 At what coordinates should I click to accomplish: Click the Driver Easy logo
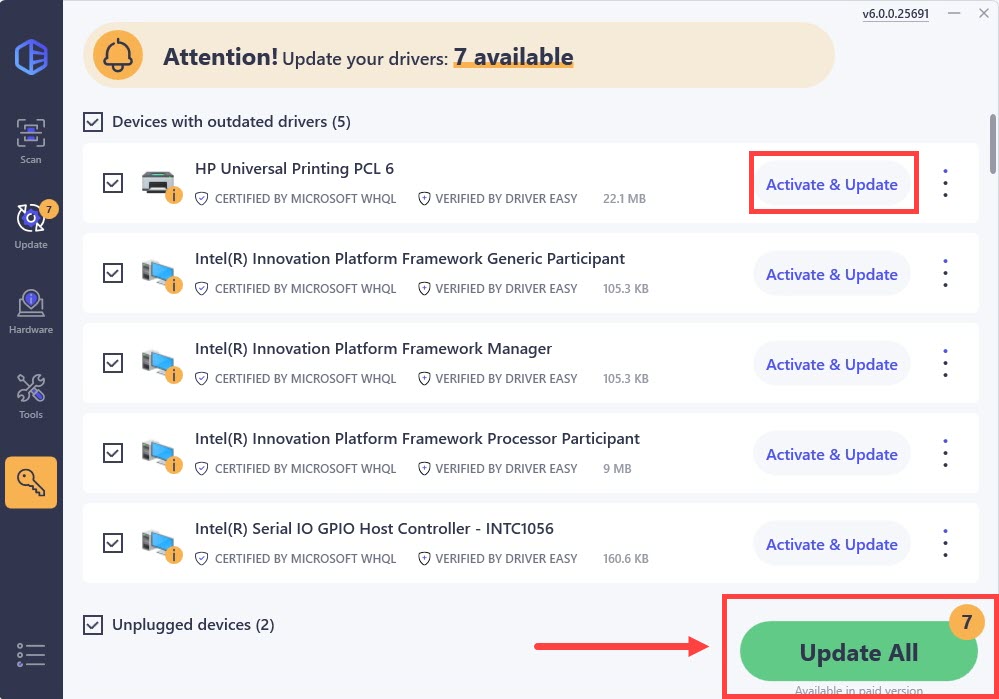click(x=31, y=55)
